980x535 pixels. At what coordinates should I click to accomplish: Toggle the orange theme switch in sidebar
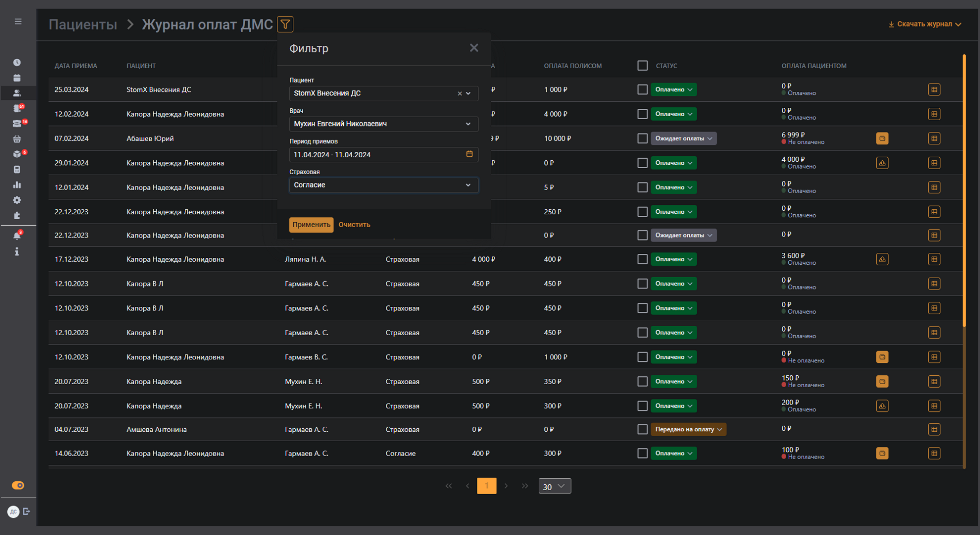(18, 486)
